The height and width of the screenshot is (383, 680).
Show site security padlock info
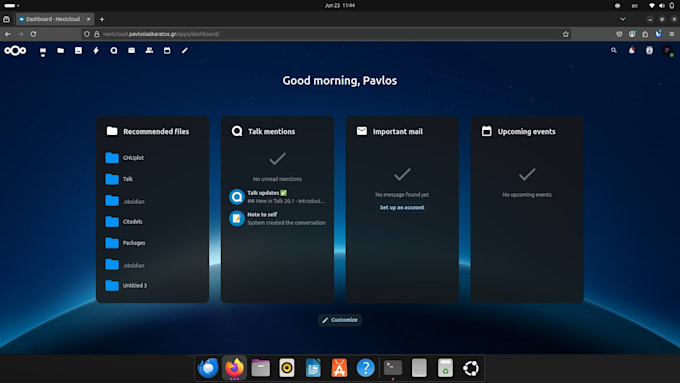pyautogui.click(x=97, y=34)
